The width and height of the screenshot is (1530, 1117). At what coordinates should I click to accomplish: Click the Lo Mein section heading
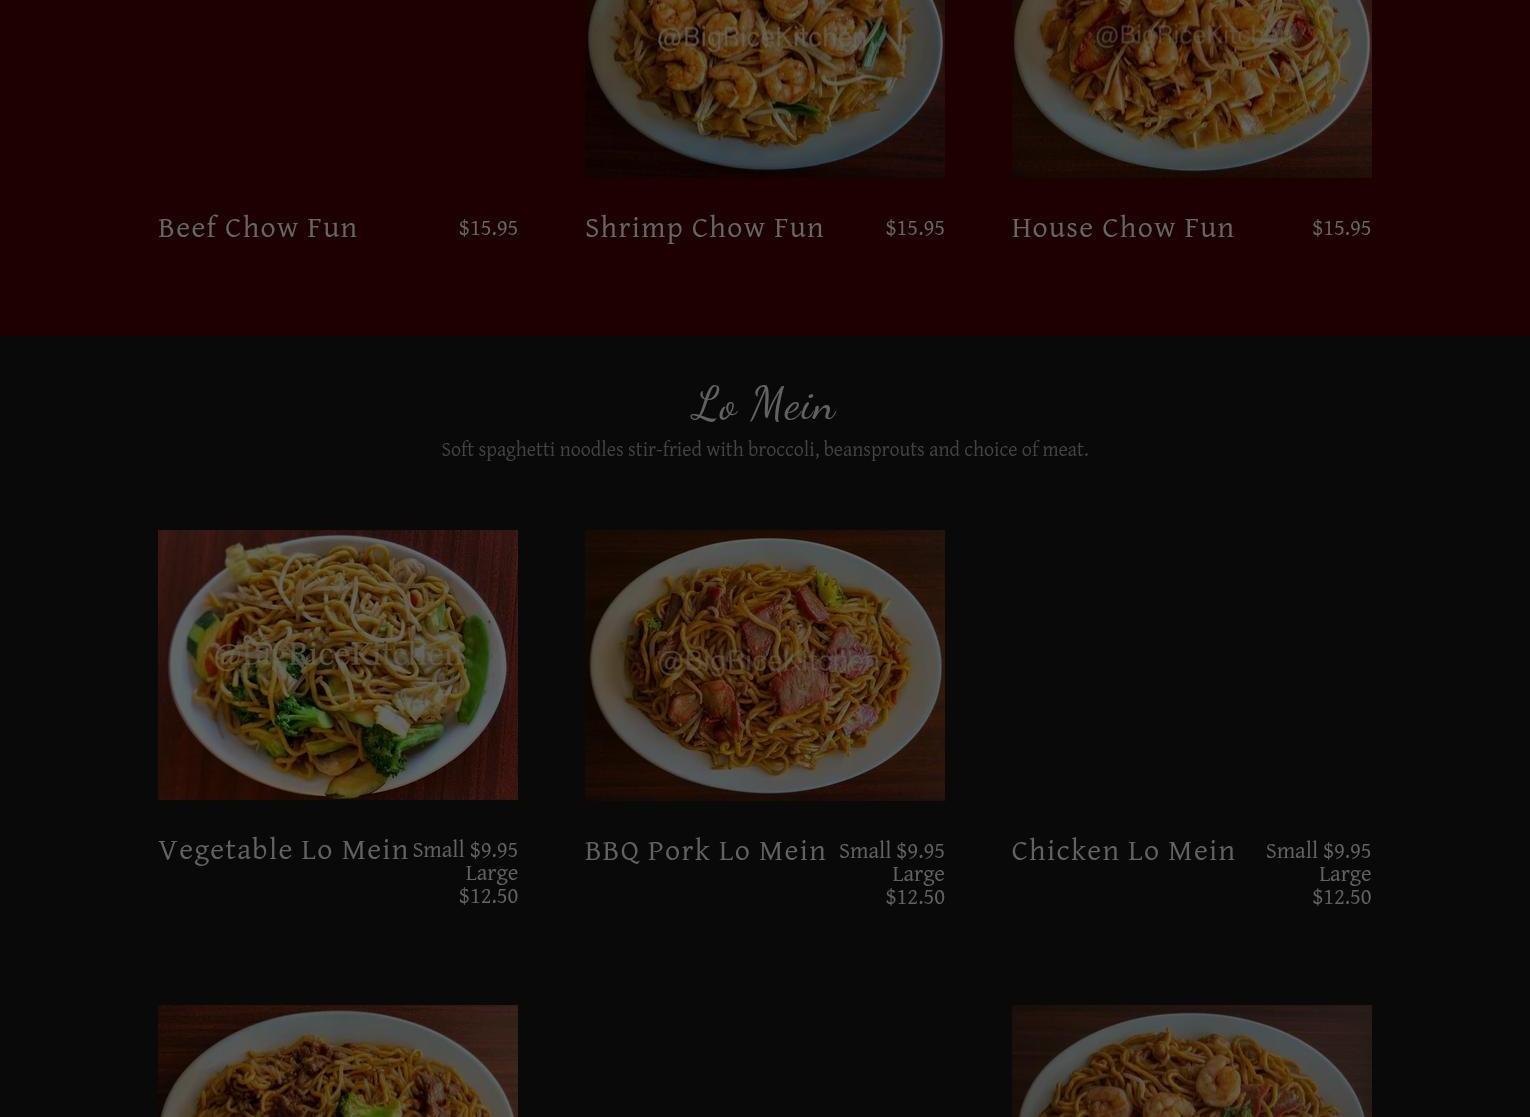point(764,405)
